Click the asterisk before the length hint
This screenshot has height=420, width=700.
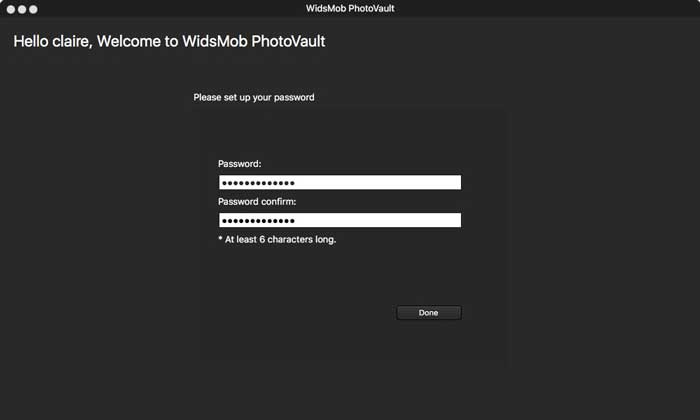221,238
